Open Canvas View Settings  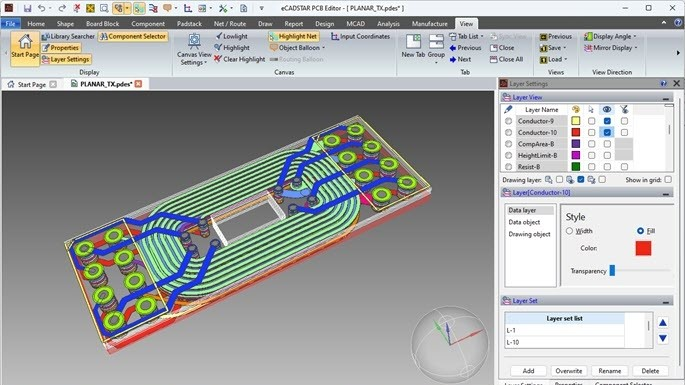[194, 49]
